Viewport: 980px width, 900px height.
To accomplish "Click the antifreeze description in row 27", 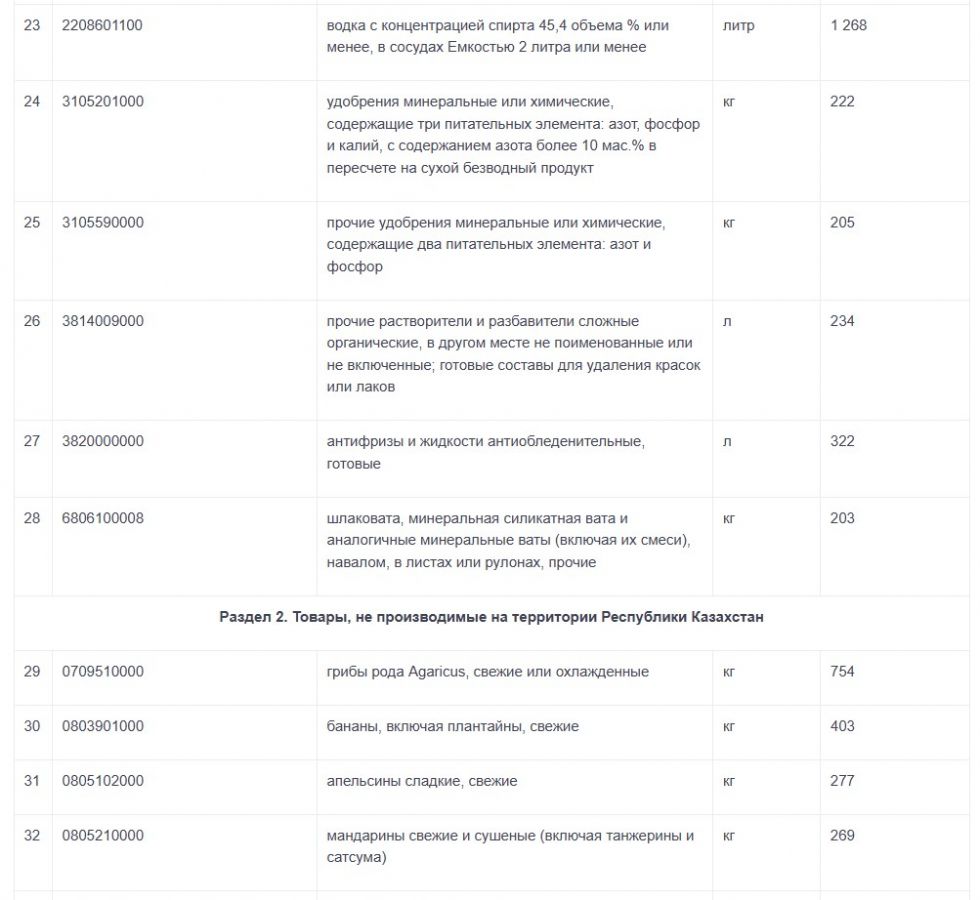I will (485, 451).
